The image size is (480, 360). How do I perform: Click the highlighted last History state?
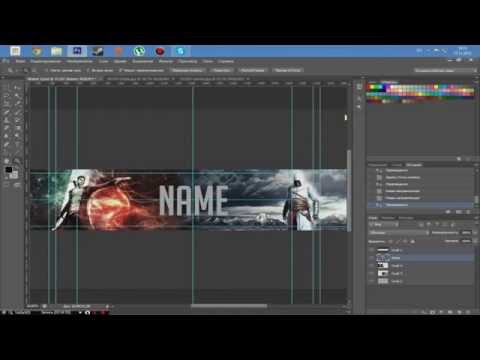[x=421, y=205]
